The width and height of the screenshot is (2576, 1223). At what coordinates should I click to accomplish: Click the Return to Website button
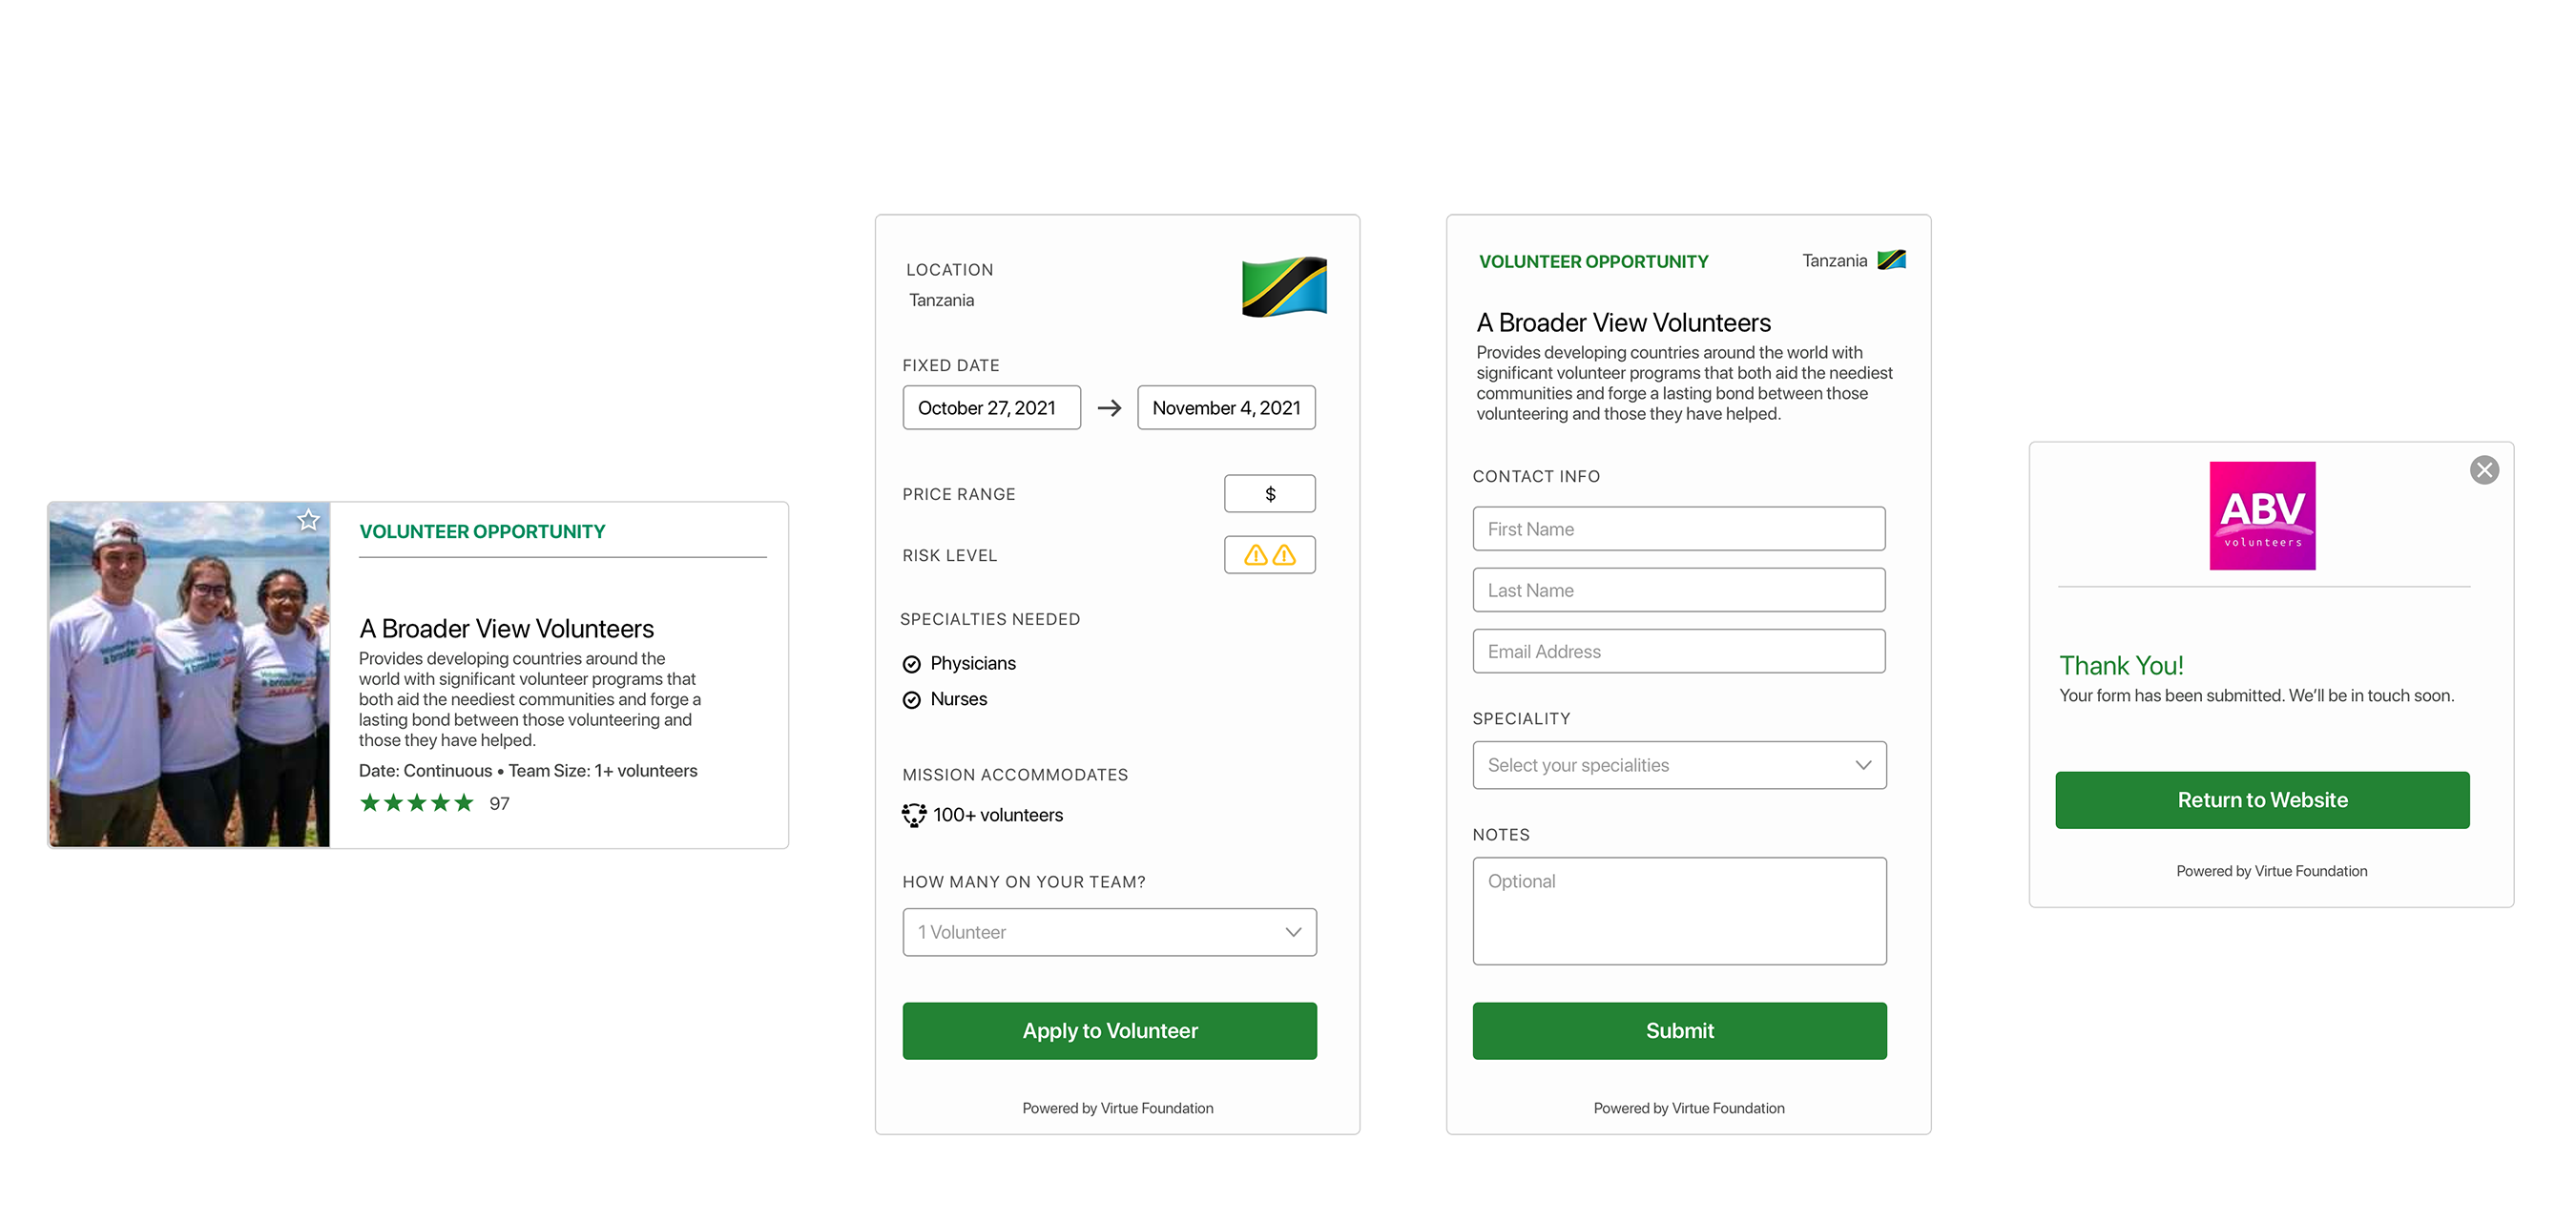coord(2262,799)
